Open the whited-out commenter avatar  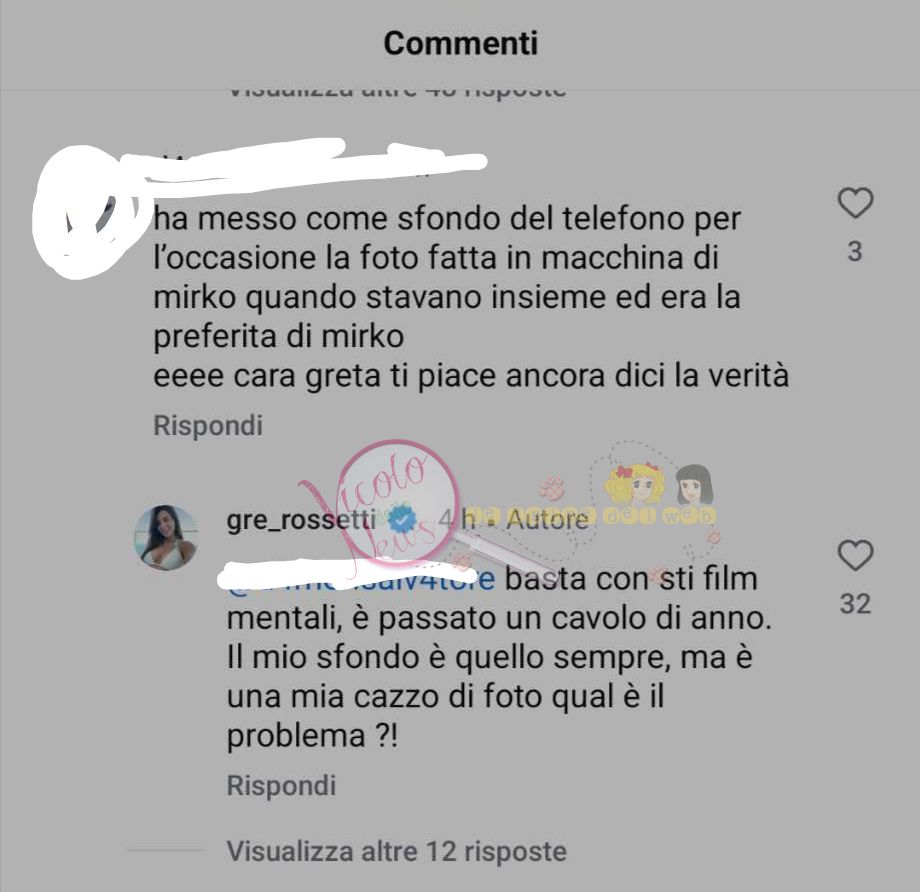click(88, 211)
